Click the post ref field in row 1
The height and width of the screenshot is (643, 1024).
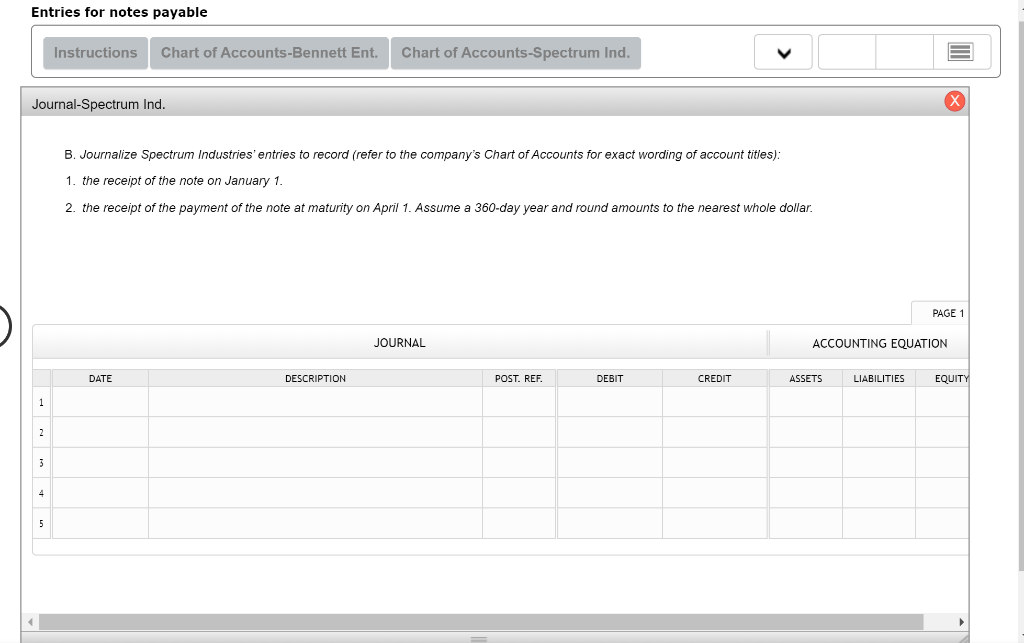[x=519, y=402]
